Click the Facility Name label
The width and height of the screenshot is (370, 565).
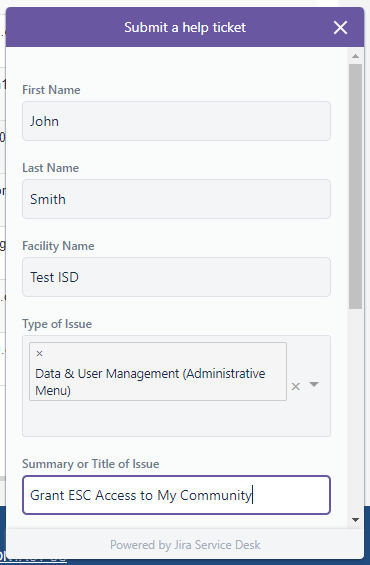pos(58,246)
